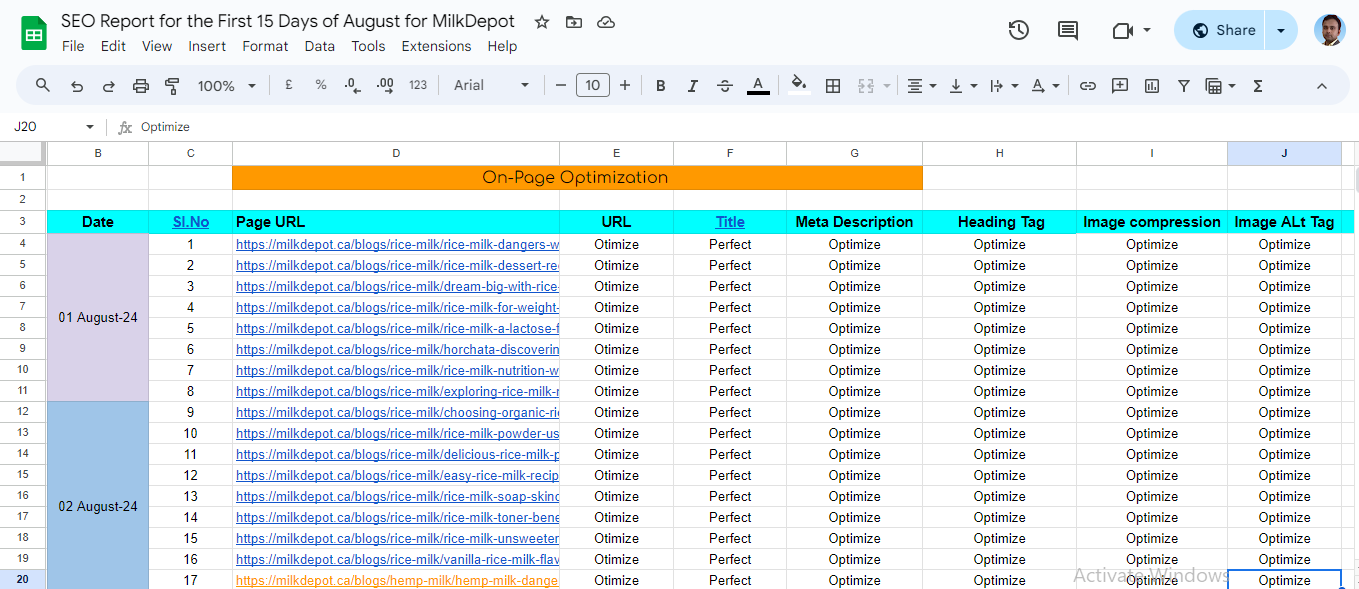Click the Share button
The height and width of the screenshot is (589, 1359).
coord(1220,30)
